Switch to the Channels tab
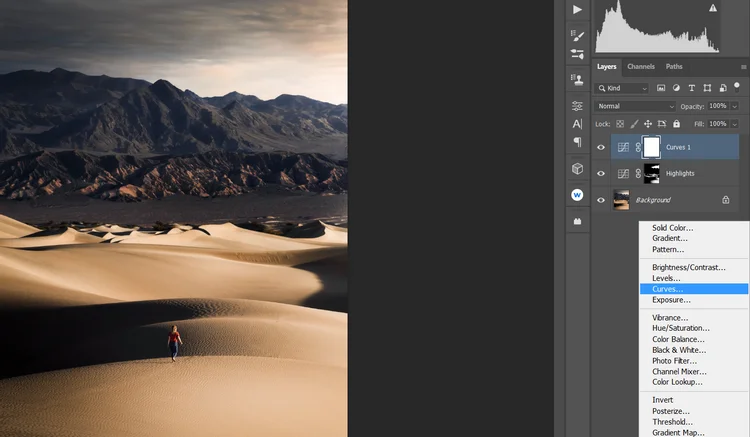 click(x=641, y=67)
